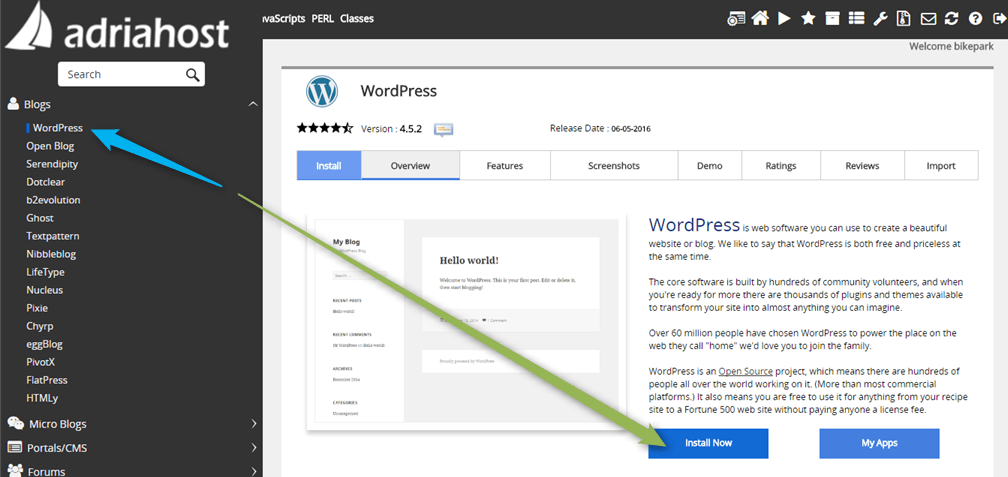The image size is (1008, 477).
Task: Open the Classes menu item
Action: click(357, 19)
